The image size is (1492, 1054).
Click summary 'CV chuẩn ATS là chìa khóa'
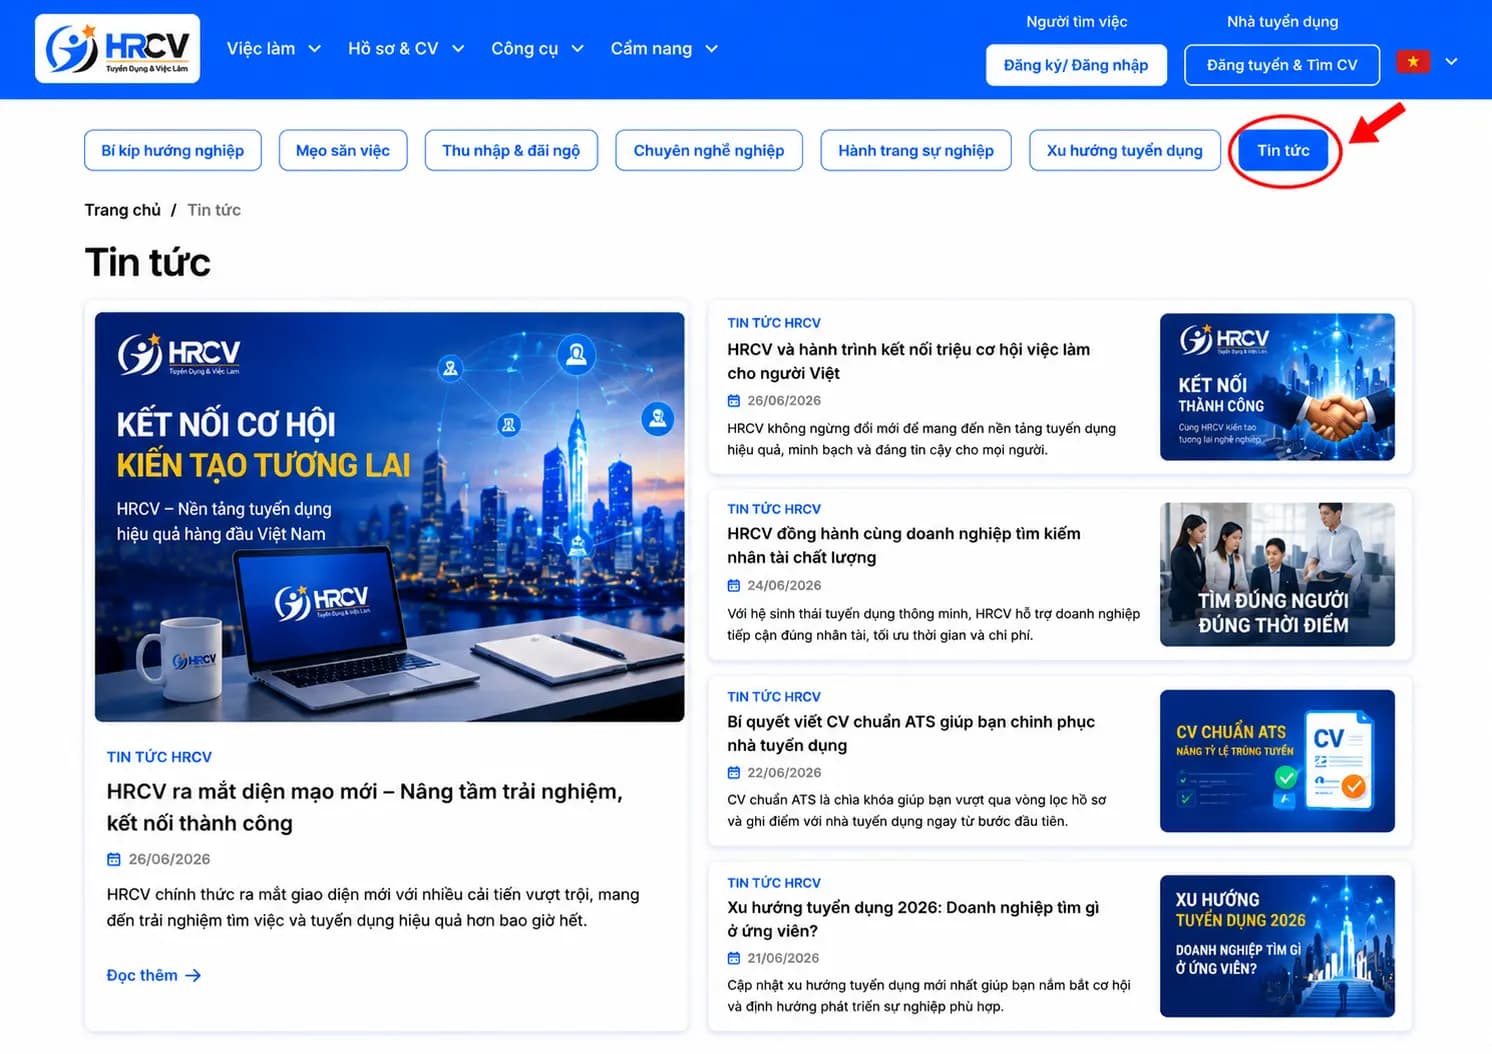[917, 810]
